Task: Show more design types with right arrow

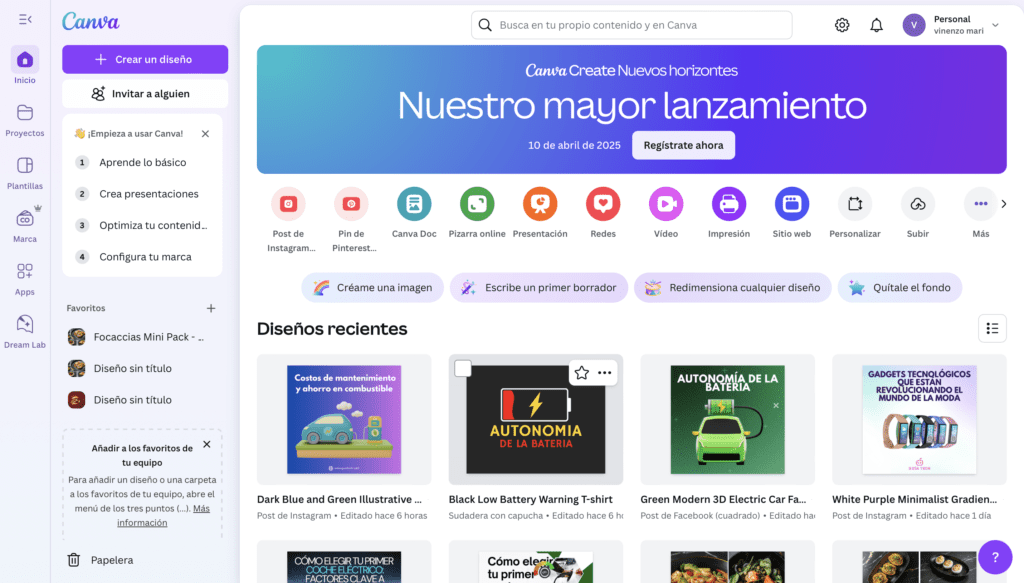Action: [1004, 204]
